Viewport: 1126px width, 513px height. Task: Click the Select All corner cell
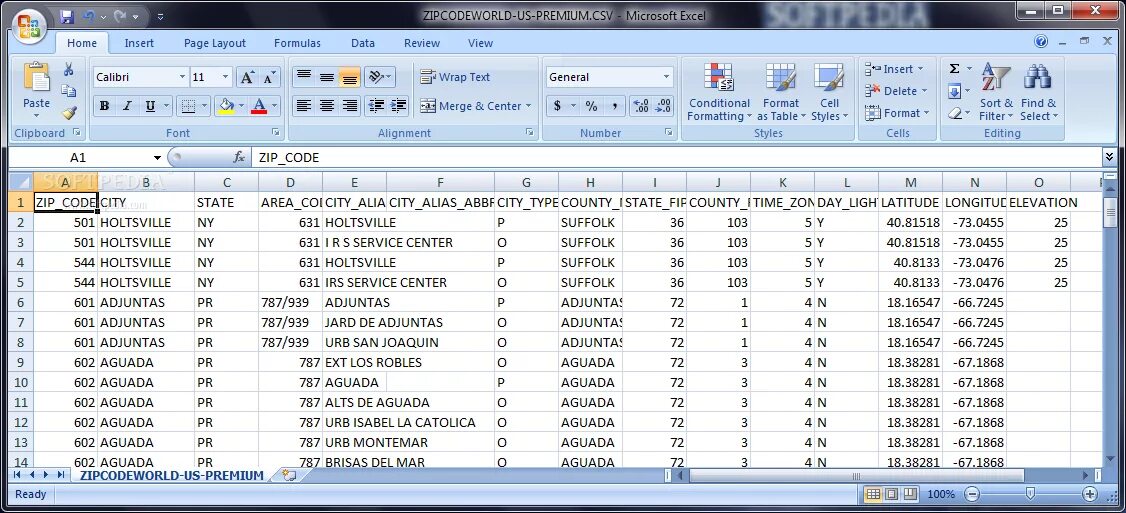click(22, 182)
